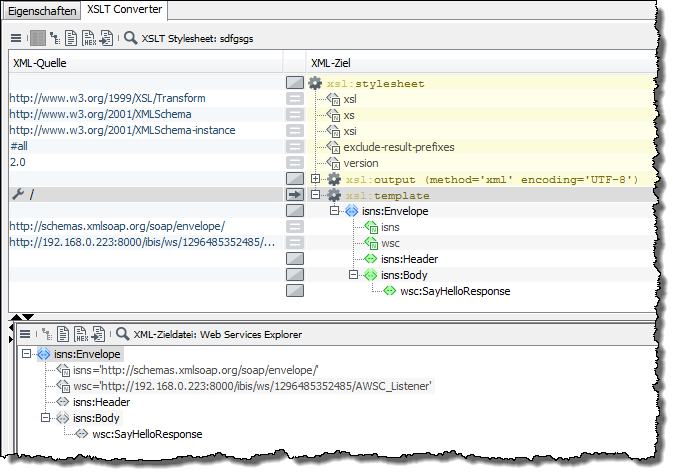The image size is (676, 476).
Task: Expand the xsl:output node
Action: [x=316, y=179]
